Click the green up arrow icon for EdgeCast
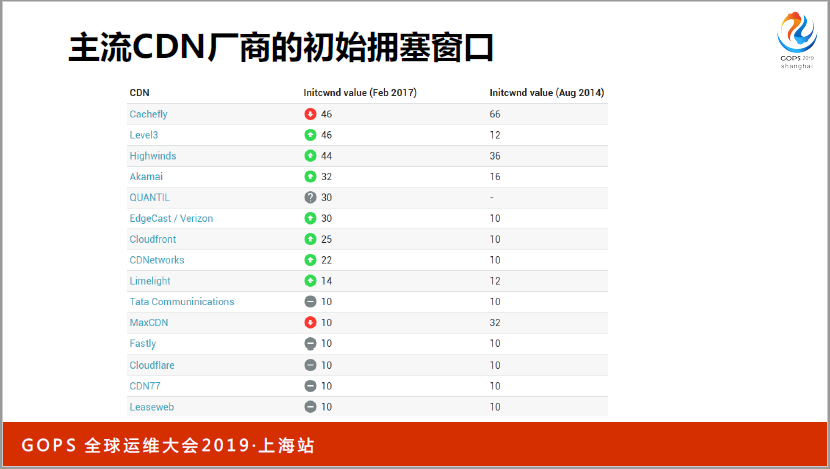Screen dimensions: 830x469 [x=310, y=218]
